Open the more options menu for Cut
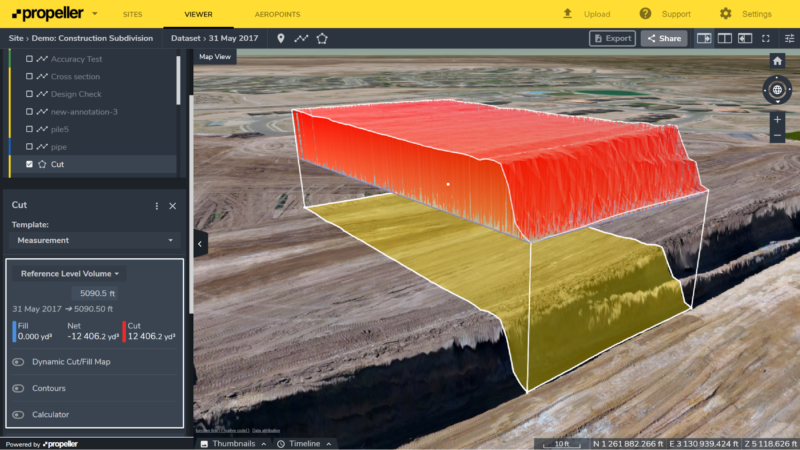800x450 pixels. pyautogui.click(x=156, y=205)
